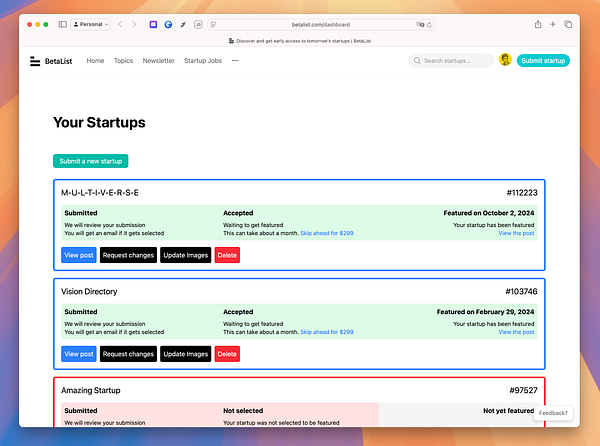Open the Startup Jobs nav item

pyautogui.click(x=203, y=61)
